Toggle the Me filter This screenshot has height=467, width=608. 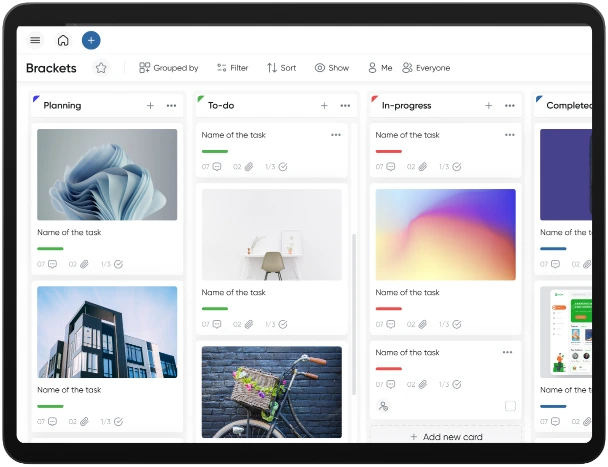coord(379,68)
